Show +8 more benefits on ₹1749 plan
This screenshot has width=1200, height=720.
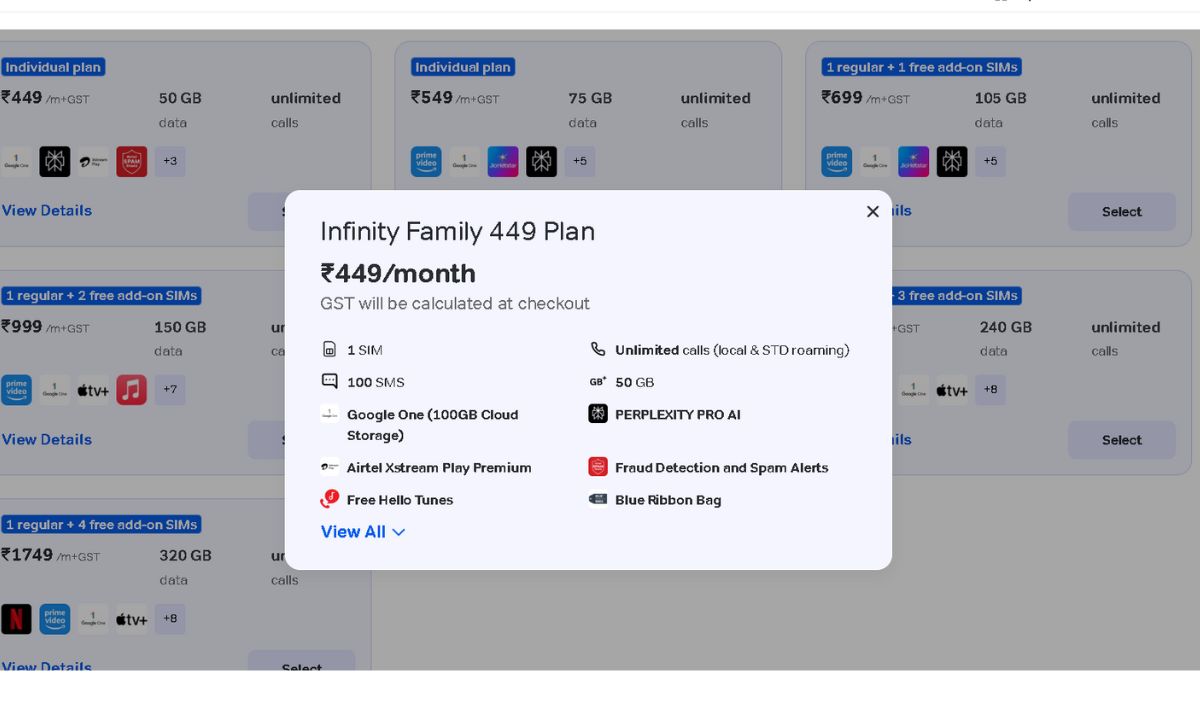[170, 619]
